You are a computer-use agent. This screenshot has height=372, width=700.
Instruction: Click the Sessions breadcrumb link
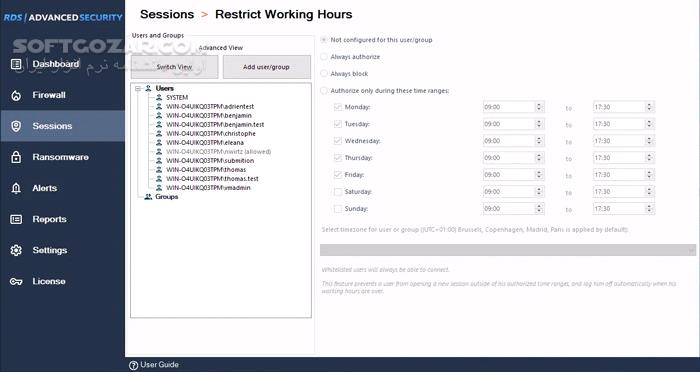[x=167, y=14]
